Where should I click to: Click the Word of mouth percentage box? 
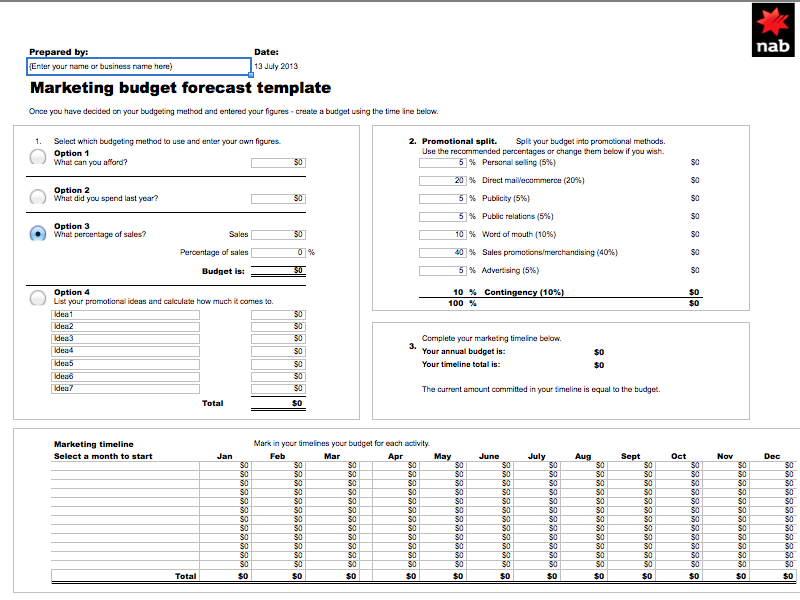[x=443, y=234]
